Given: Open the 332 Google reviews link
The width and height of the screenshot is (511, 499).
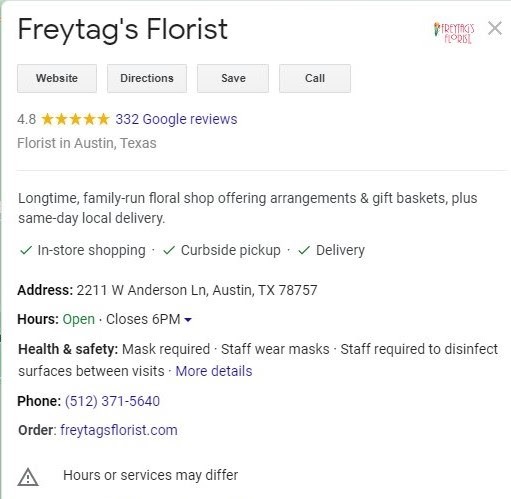Looking at the screenshot, I should pyautogui.click(x=176, y=119).
